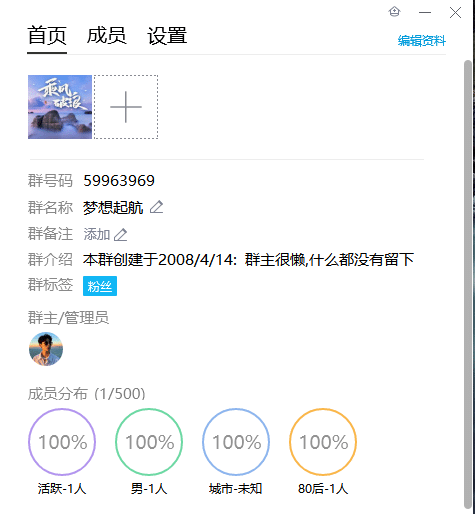Click the 群标签 label
Viewport: 475px width, 514px height.
50,285
